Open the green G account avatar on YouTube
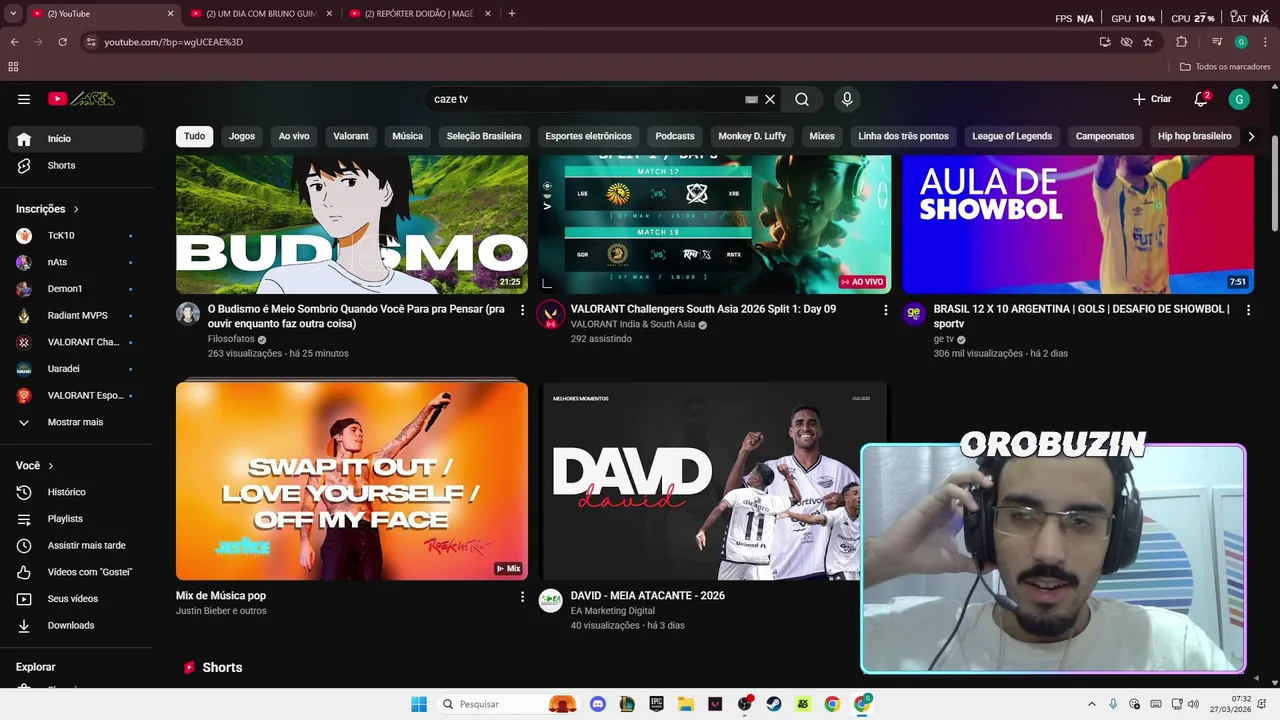The width and height of the screenshot is (1280, 720). [1239, 99]
